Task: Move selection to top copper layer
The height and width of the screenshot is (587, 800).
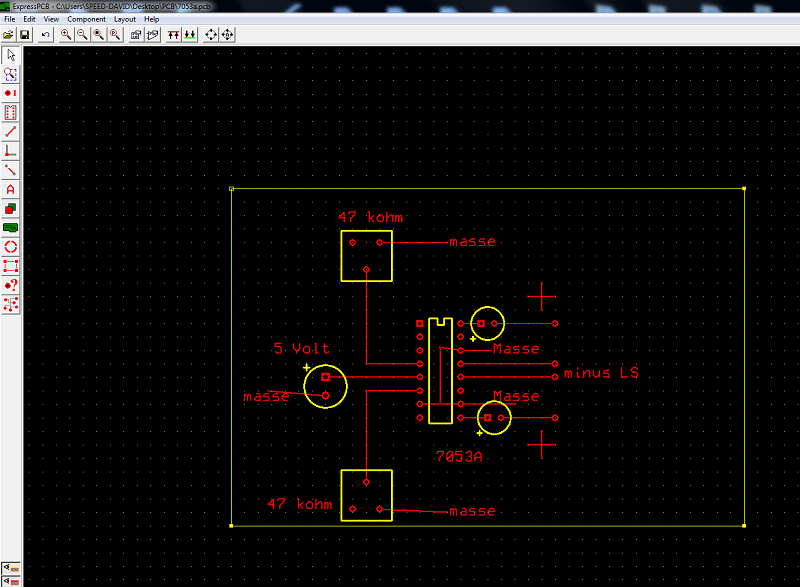Action: [x=173, y=35]
